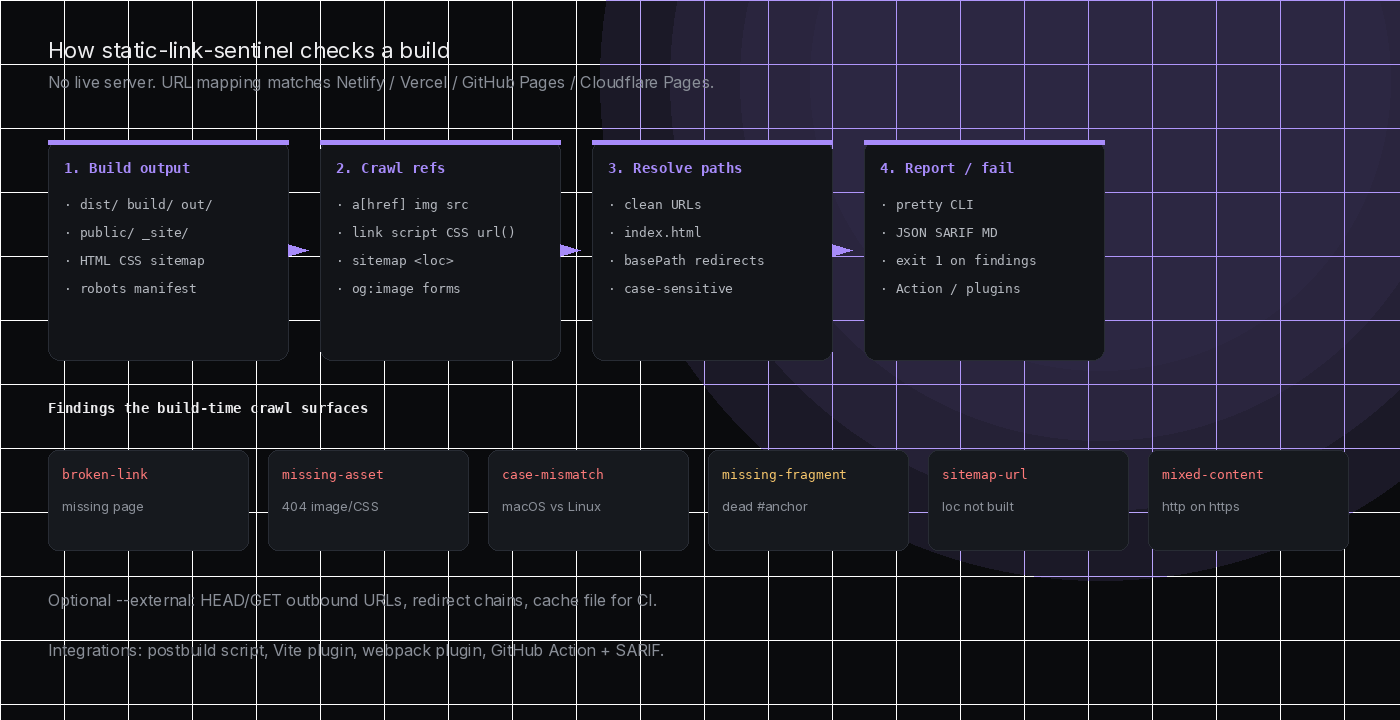Select the "exit 1 on findings" bullet
Image resolution: width=1400 pixels, height=720 pixels.
pos(958,260)
